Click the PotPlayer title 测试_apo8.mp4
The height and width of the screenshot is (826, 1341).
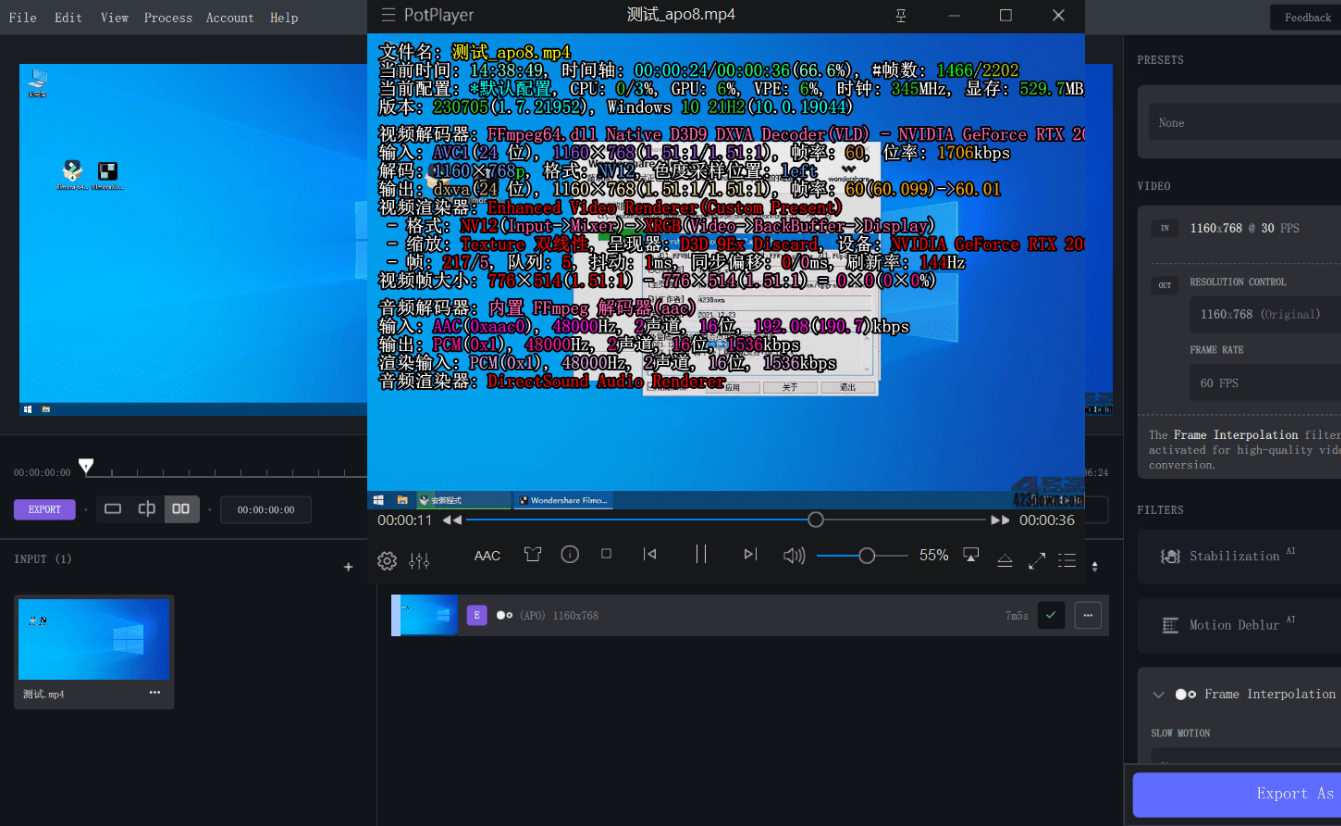[x=681, y=15]
